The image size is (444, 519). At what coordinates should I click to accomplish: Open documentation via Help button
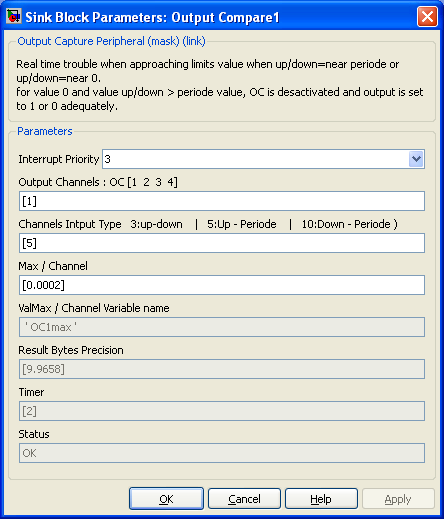(321, 499)
